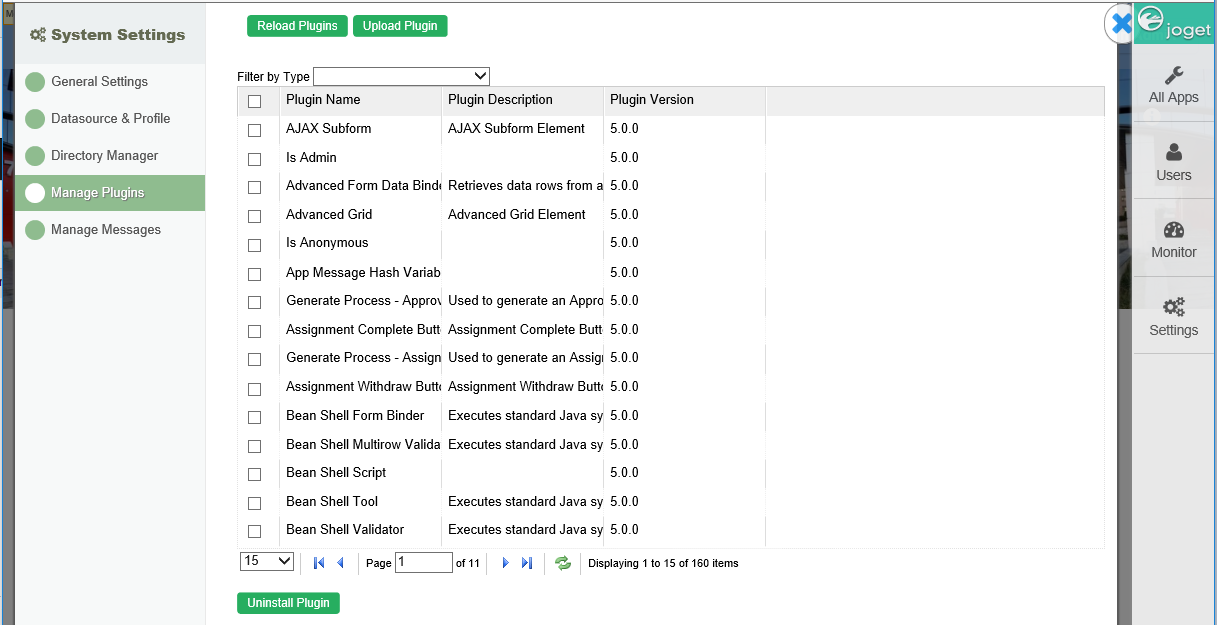Image resolution: width=1217 pixels, height=625 pixels.
Task: Open Users panel icon
Action: pos(1174,153)
